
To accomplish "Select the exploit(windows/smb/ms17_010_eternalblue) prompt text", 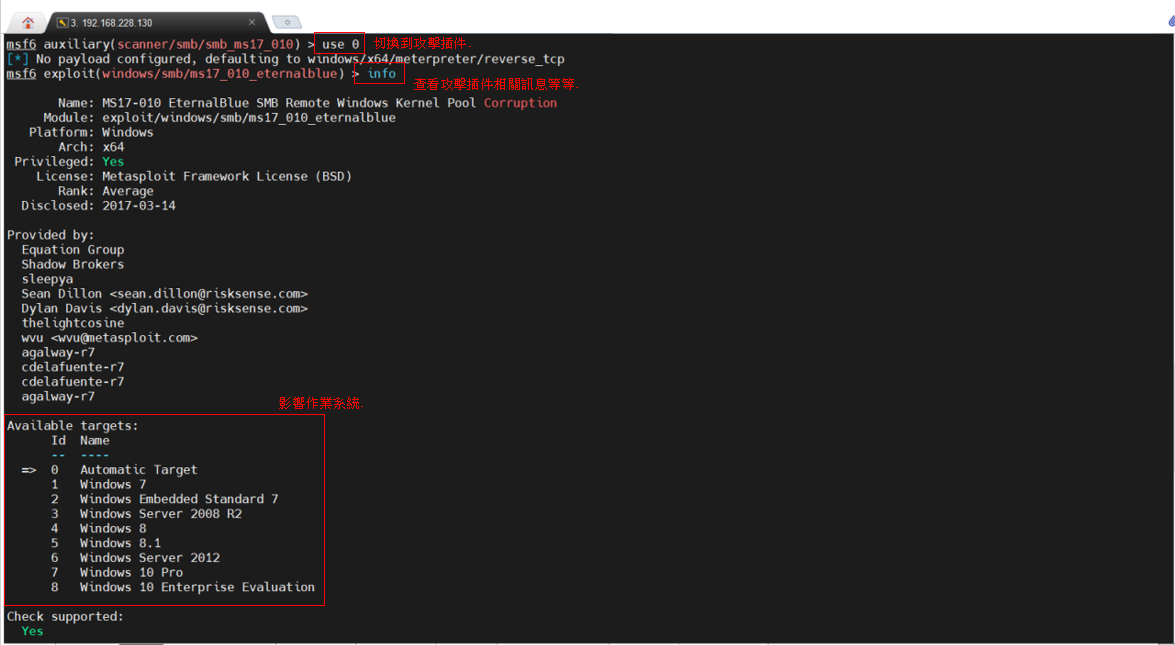I will 194,73.
